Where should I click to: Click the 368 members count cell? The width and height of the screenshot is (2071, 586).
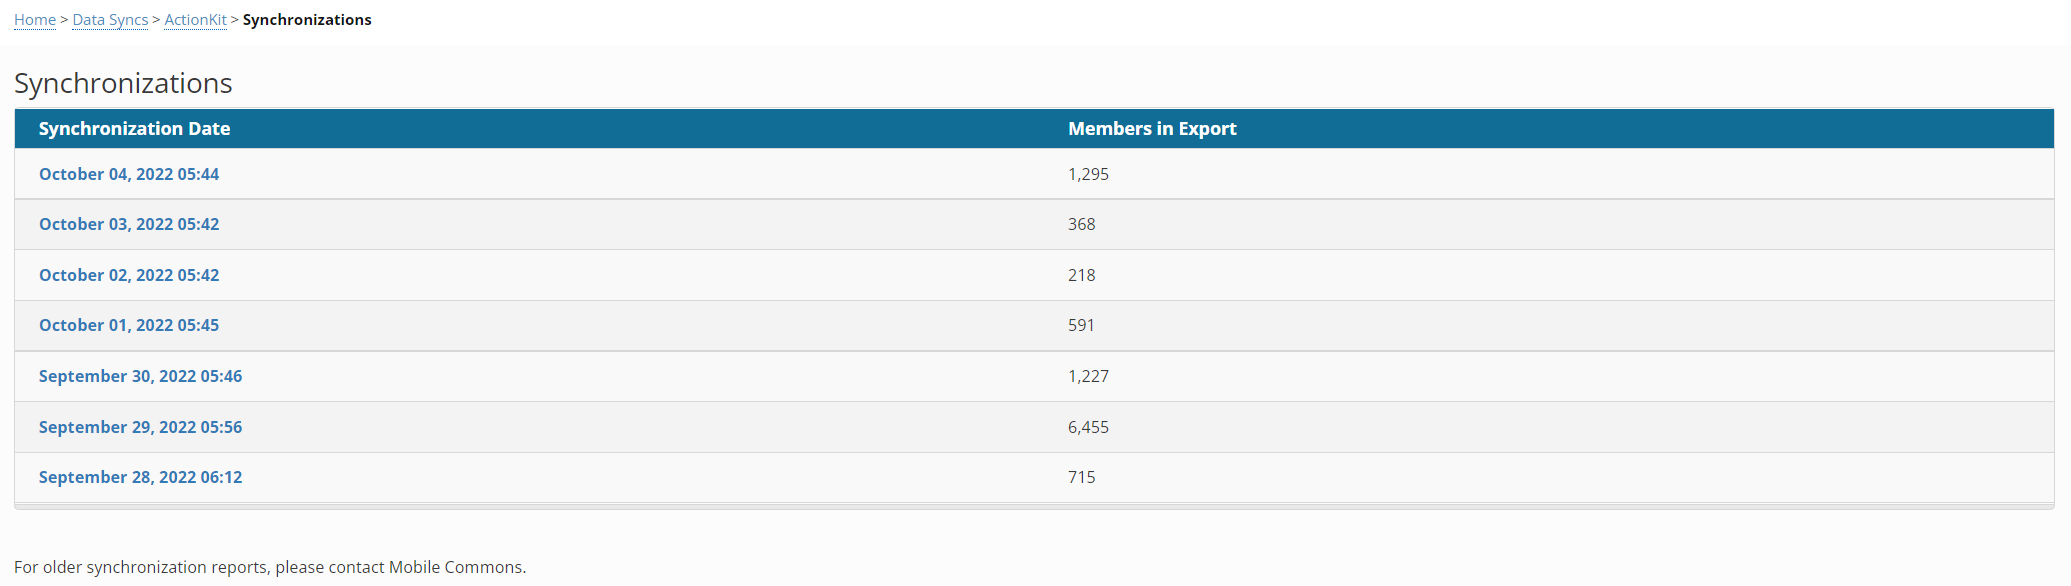[1081, 224]
